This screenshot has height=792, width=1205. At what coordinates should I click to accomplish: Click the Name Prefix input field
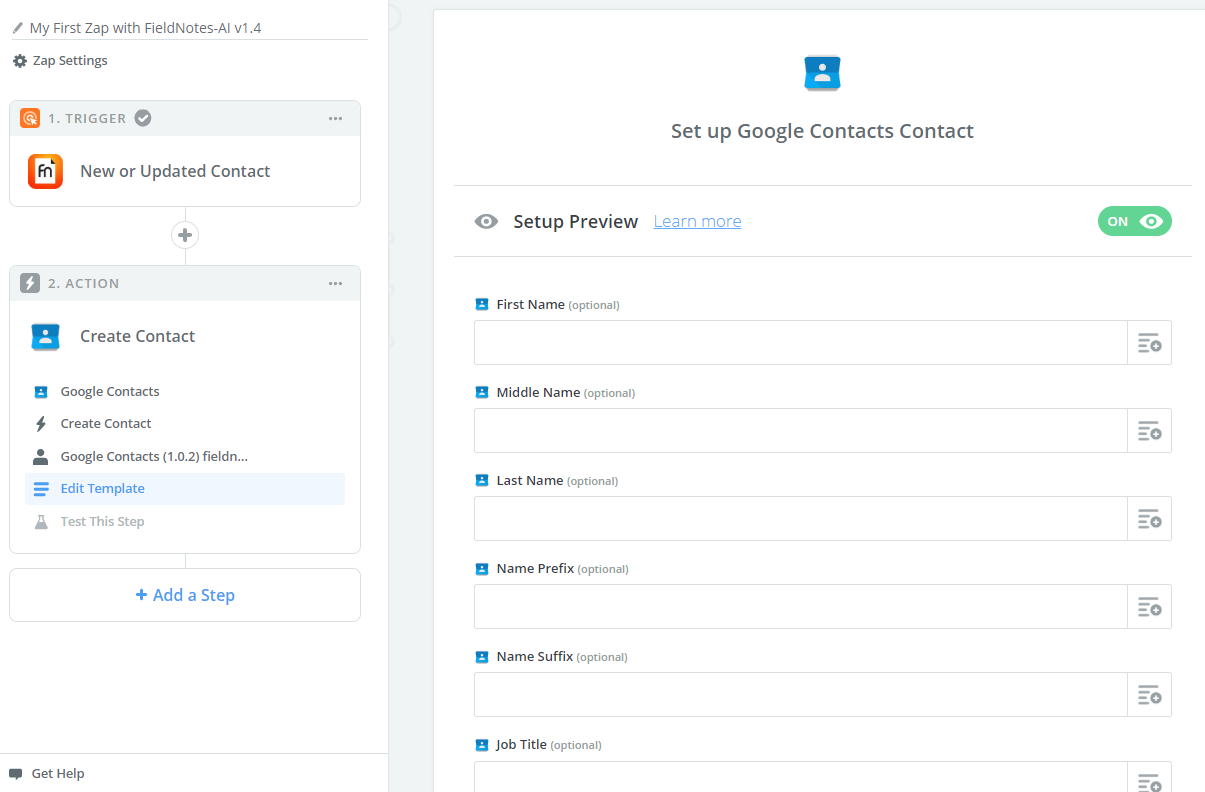(x=801, y=607)
